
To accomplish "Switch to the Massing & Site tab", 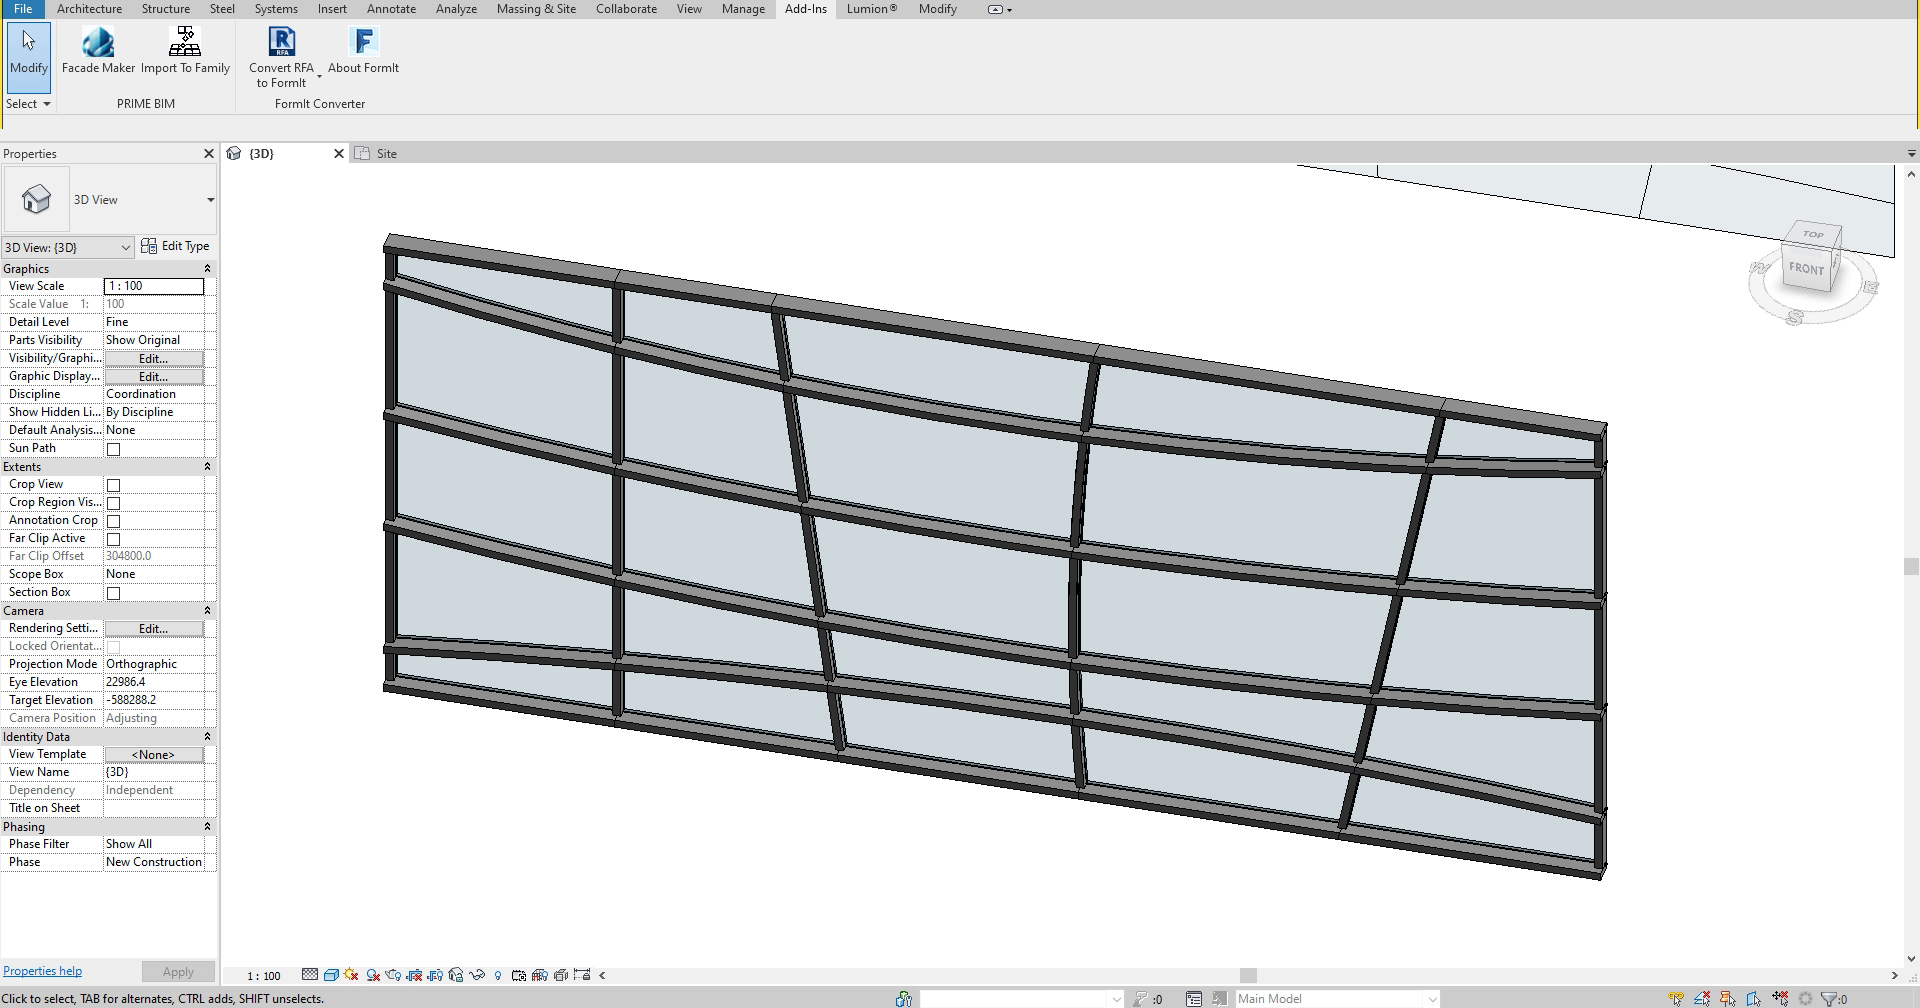I will (536, 9).
